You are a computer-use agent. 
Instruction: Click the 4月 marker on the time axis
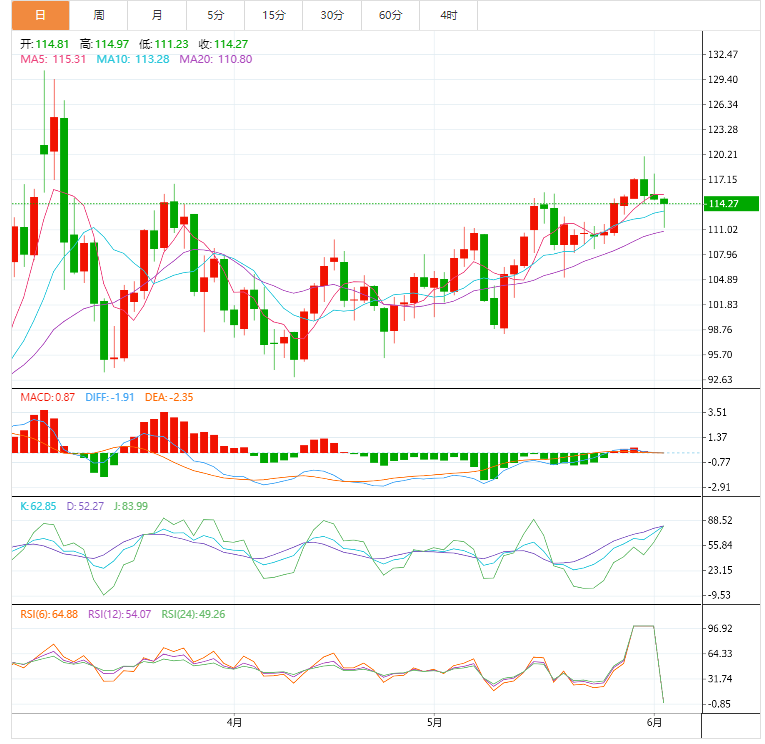235,723
